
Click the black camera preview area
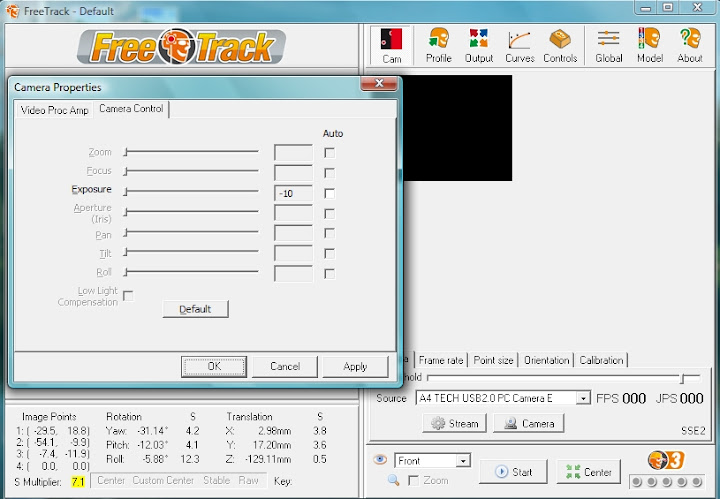[x=458, y=128]
